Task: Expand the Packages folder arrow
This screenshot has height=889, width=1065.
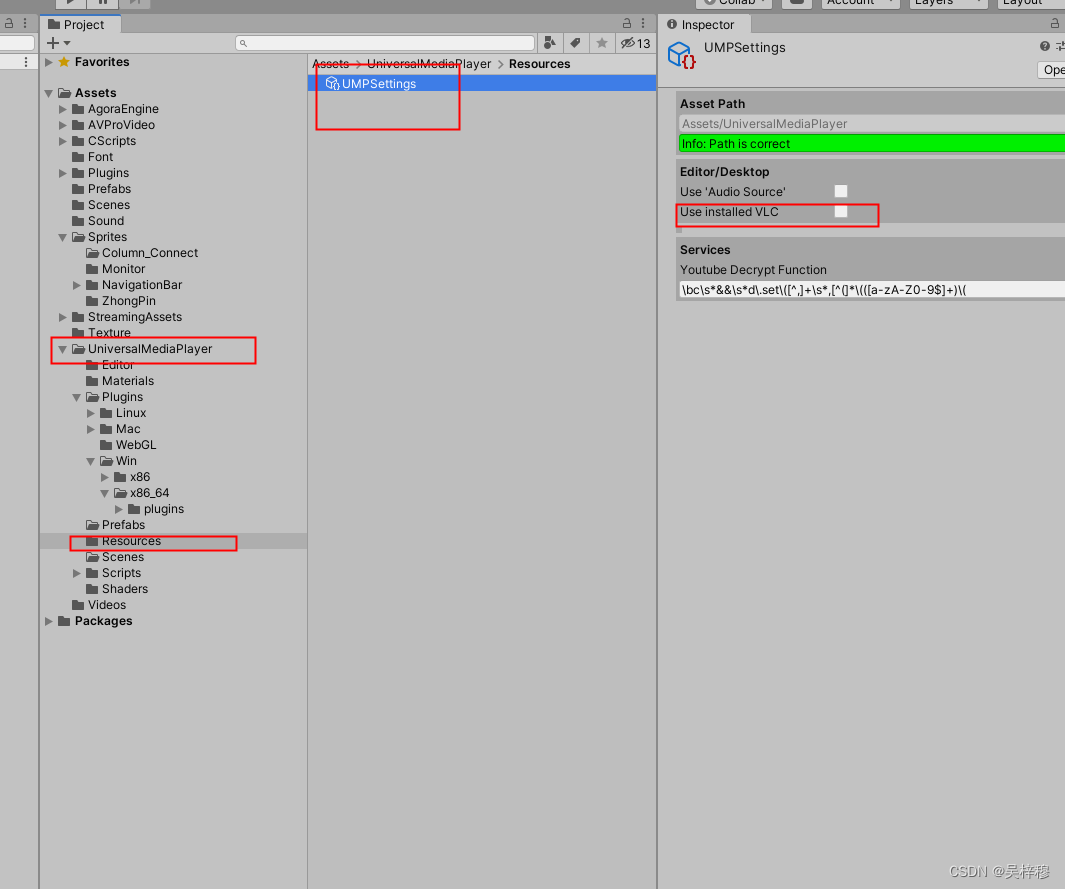Action: tap(49, 621)
